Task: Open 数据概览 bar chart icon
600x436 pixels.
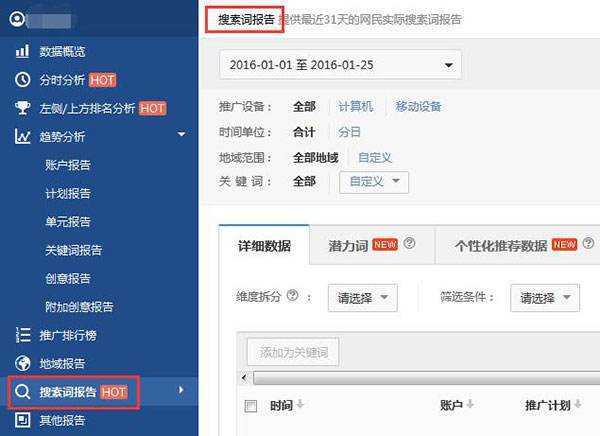Action: point(22,51)
